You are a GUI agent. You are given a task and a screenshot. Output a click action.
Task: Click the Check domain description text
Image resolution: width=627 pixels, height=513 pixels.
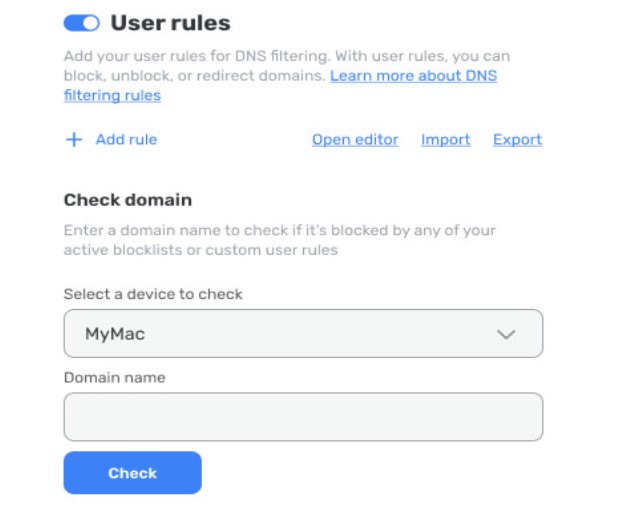(x=280, y=240)
